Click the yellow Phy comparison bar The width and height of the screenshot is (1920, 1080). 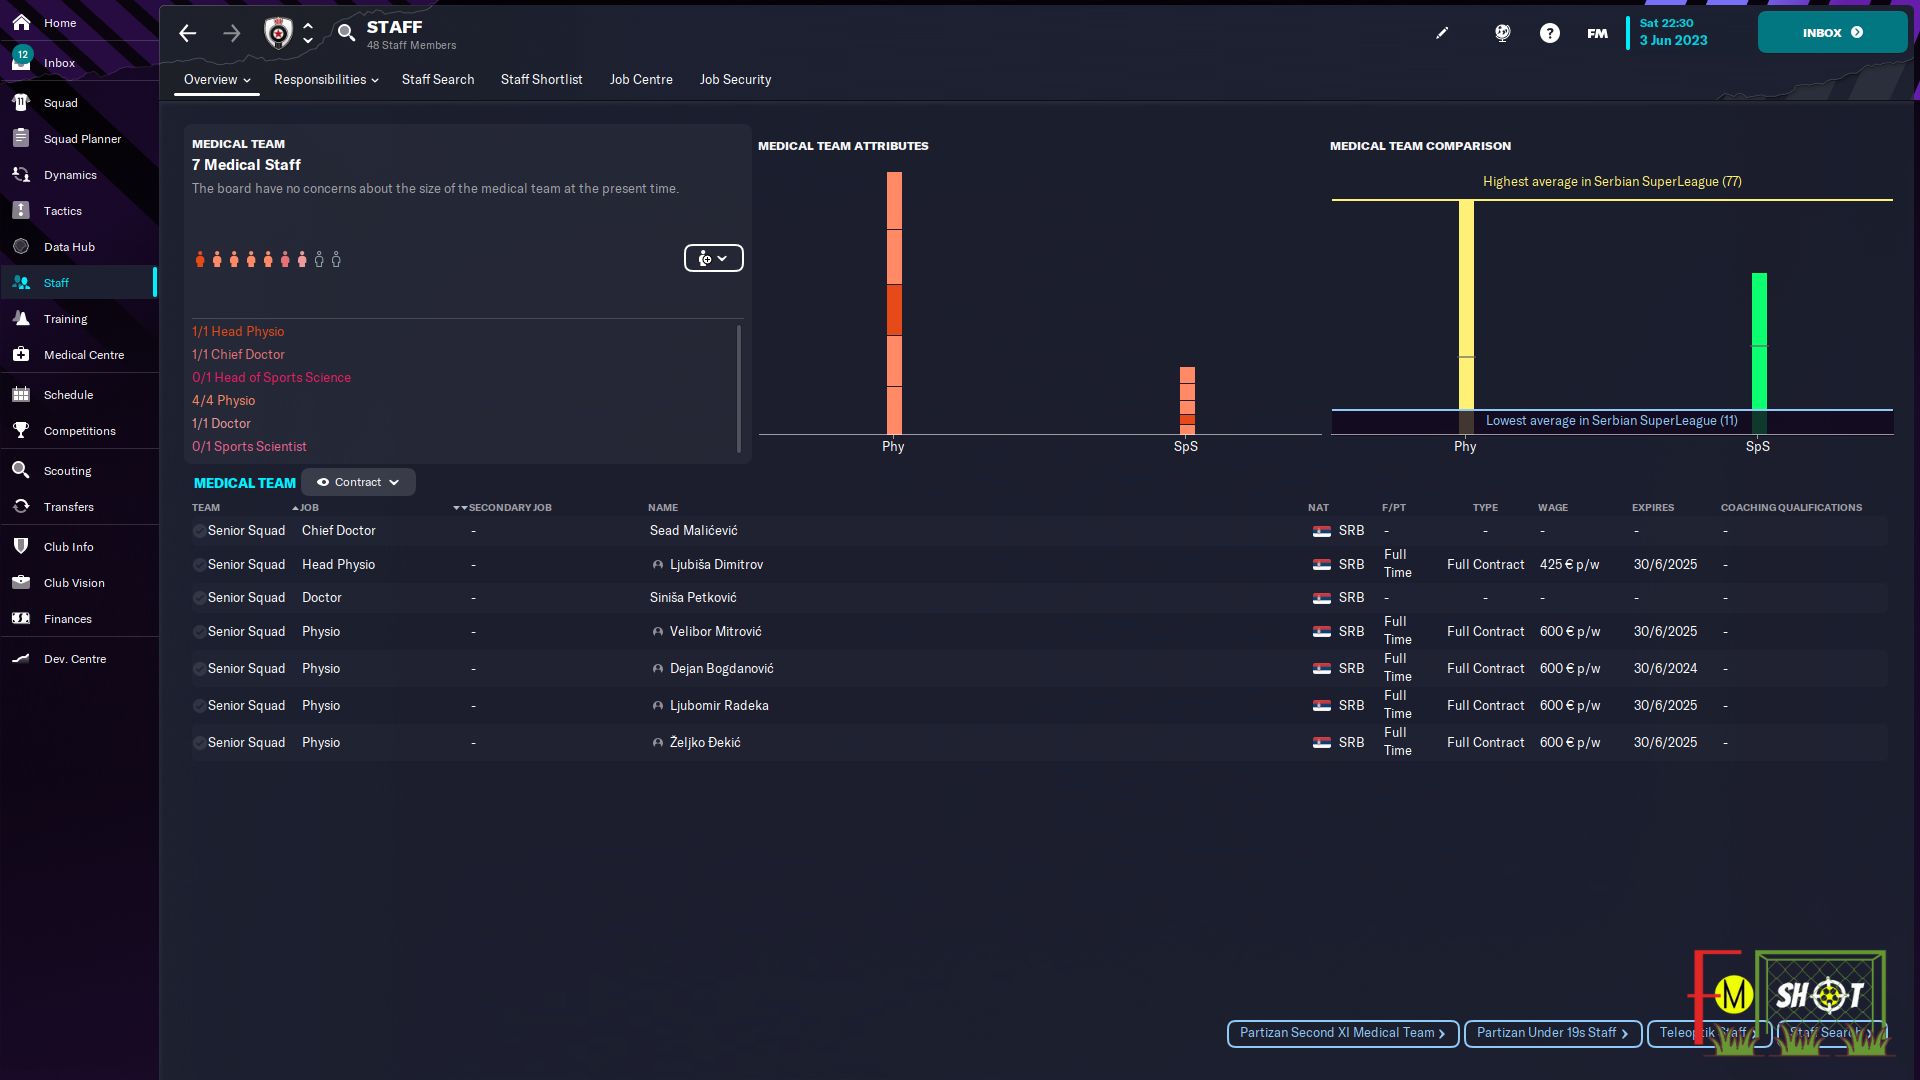point(1466,305)
